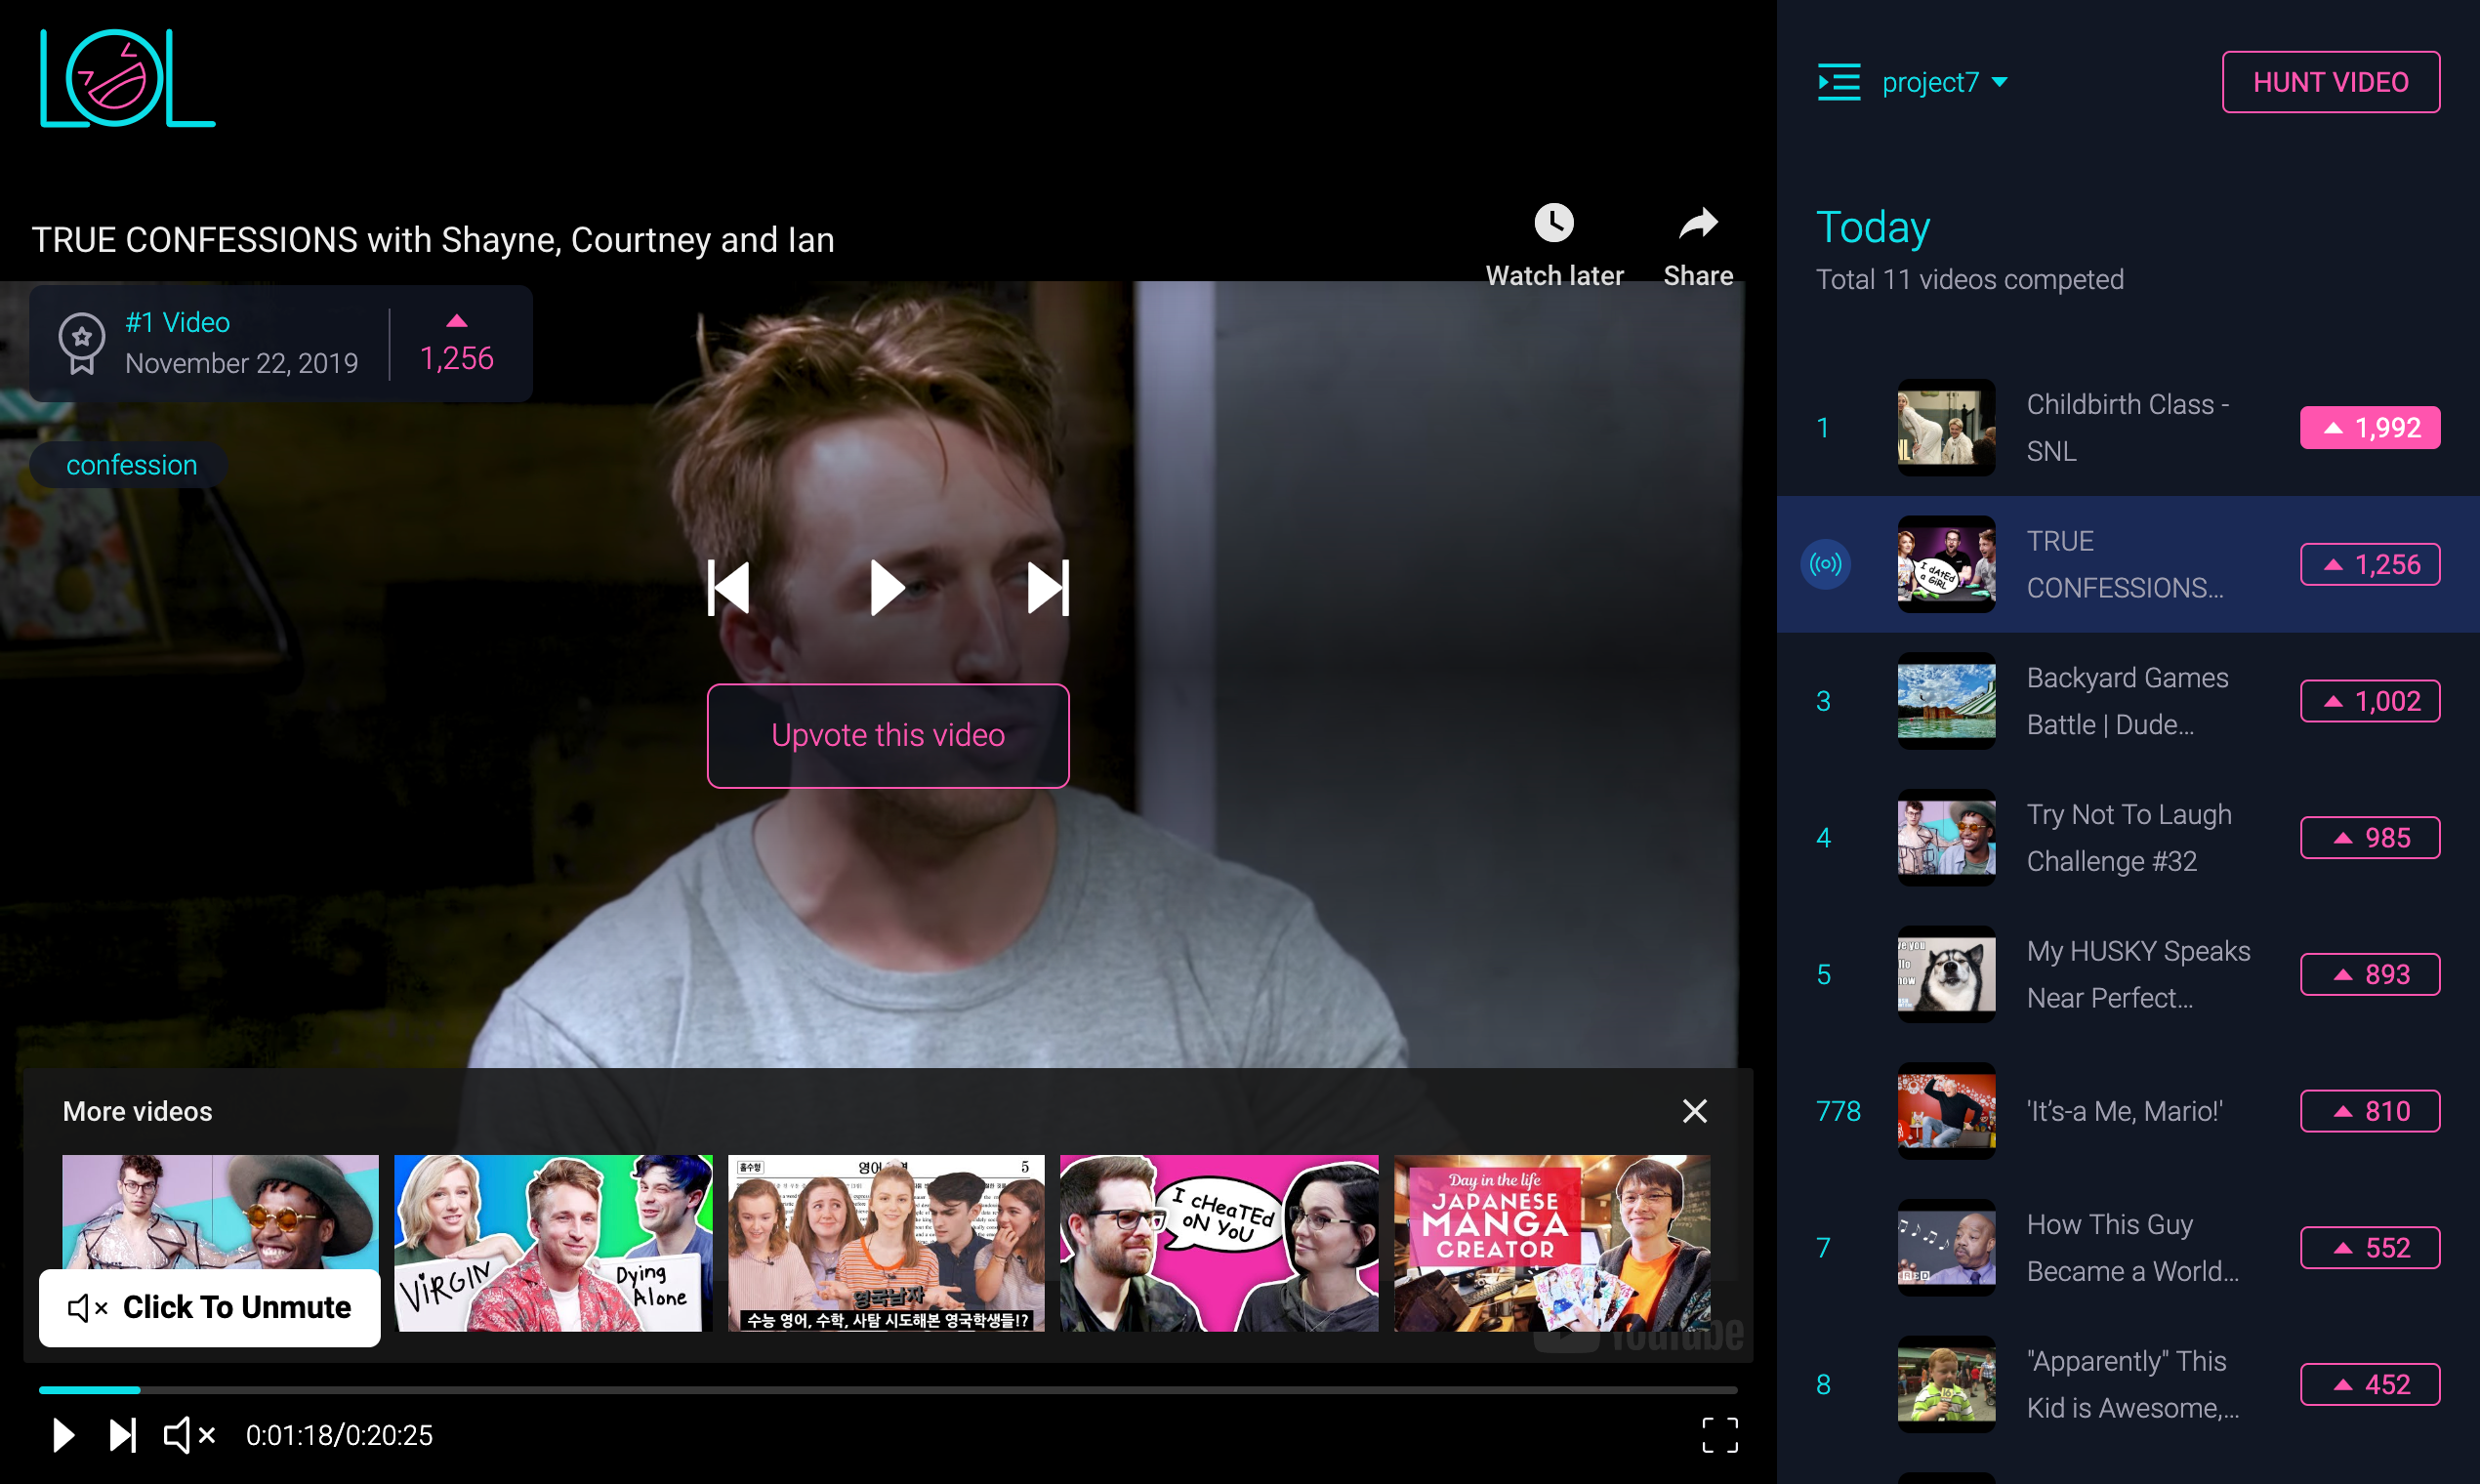
Task: Click the HUNT VIDEO button
Action: pyautogui.click(x=2329, y=82)
